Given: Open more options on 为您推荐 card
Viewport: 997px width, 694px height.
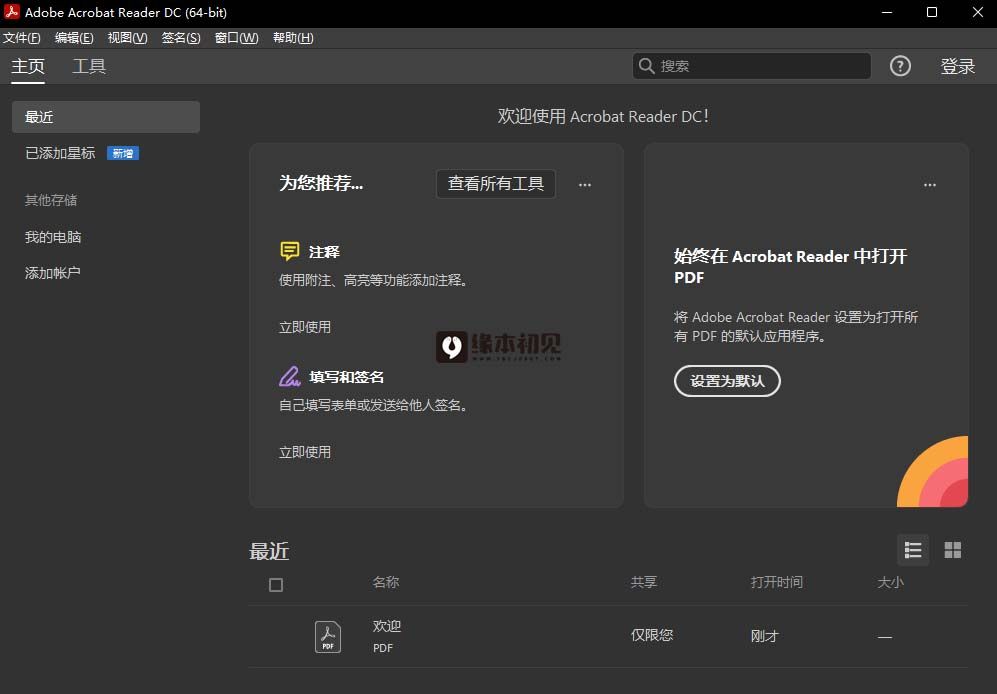Looking at the screenshot, I should 585,185.
